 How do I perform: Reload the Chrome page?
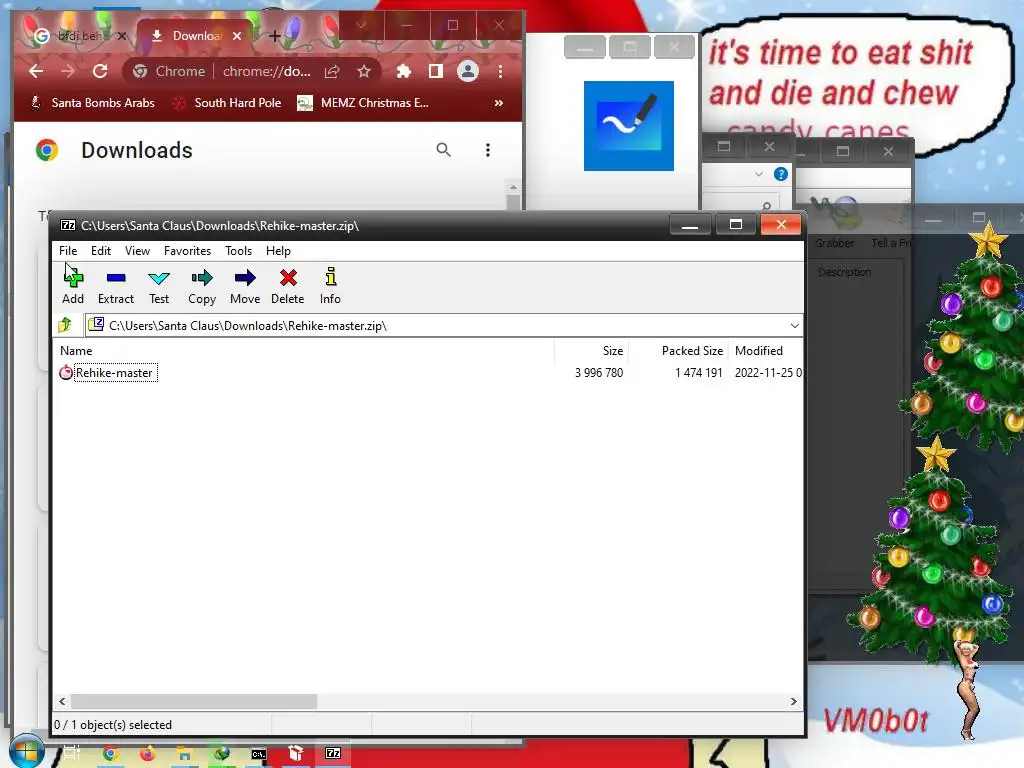click(100, 71)
